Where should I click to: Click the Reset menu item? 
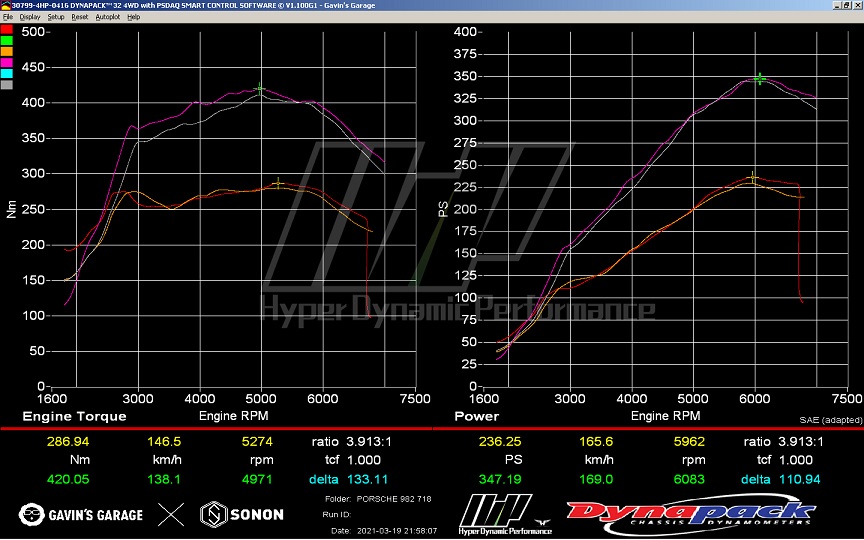coord(80,17)
